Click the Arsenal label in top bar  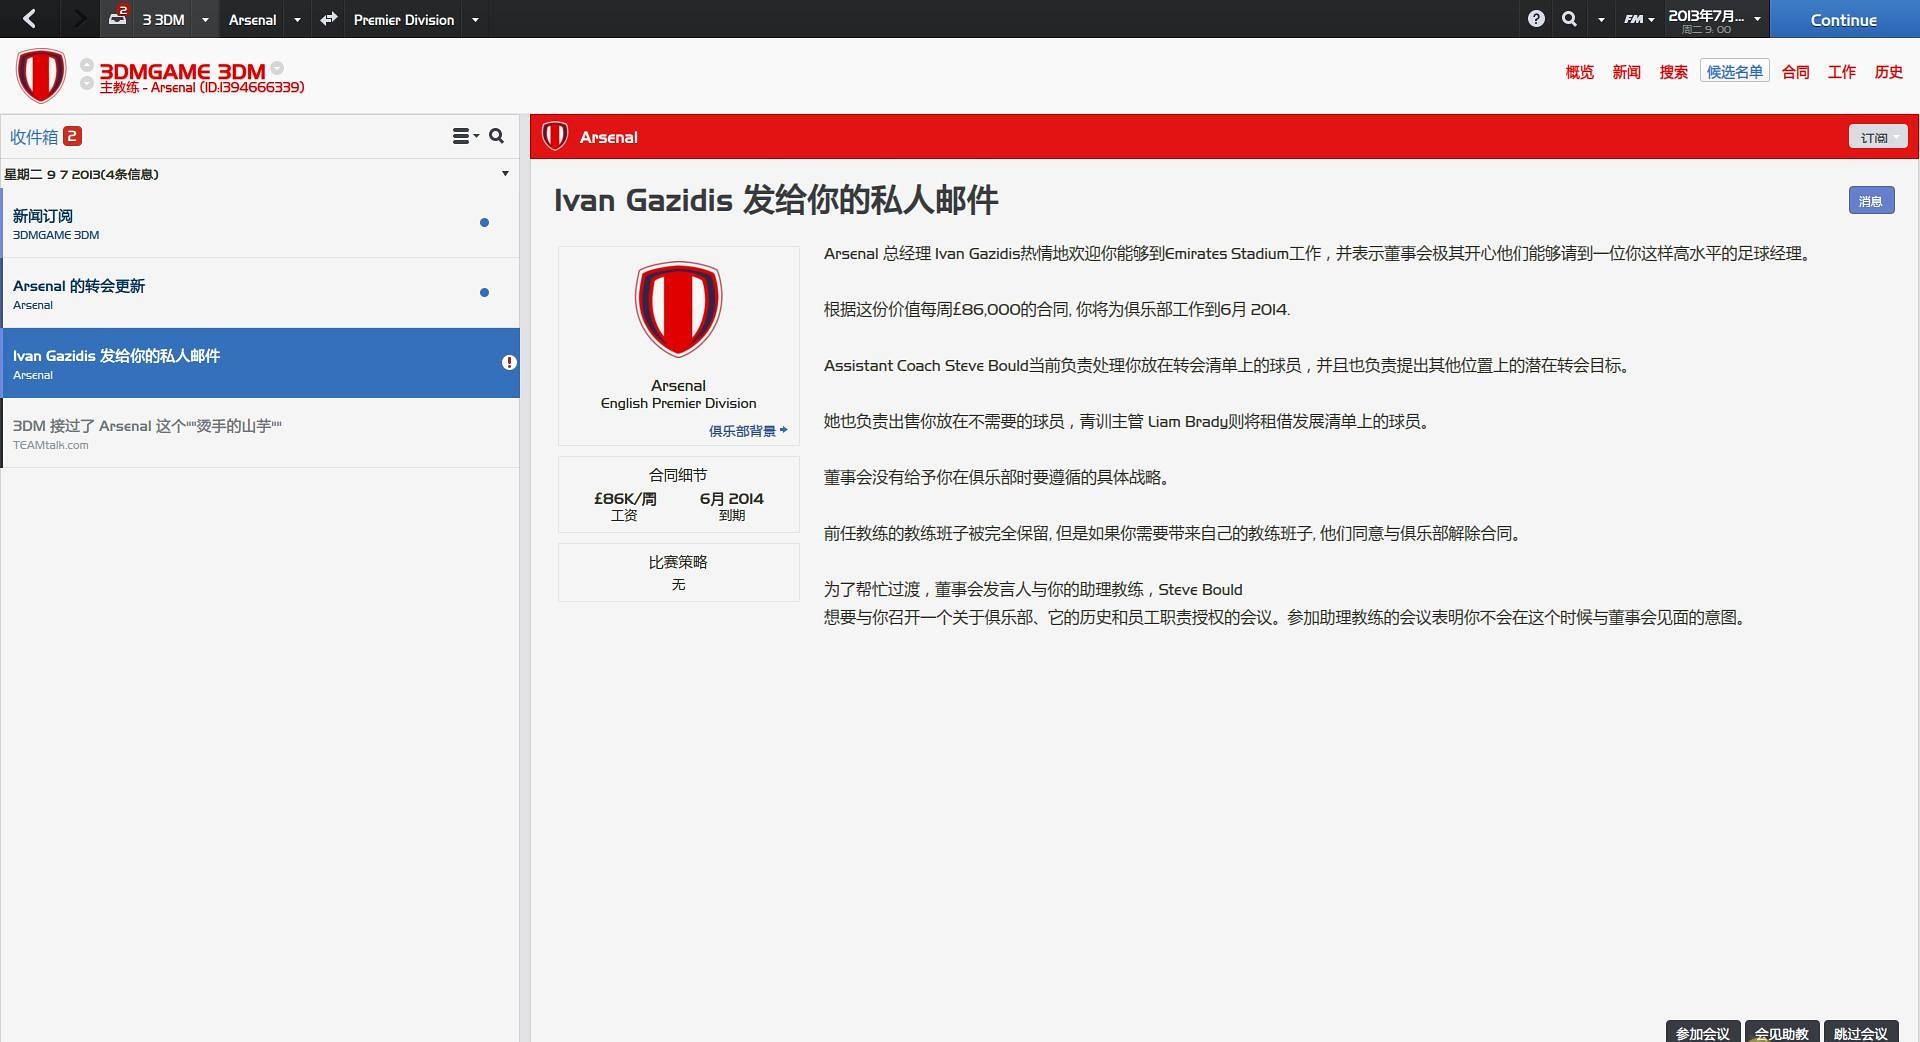click(x=252, y=19)
